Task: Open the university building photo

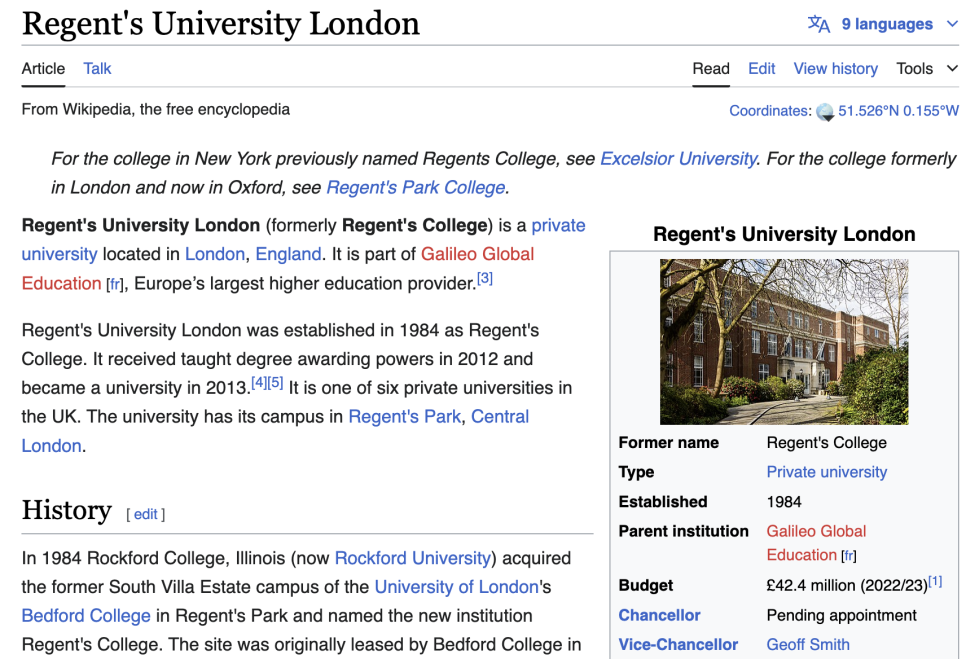Action: coord(784,342)
